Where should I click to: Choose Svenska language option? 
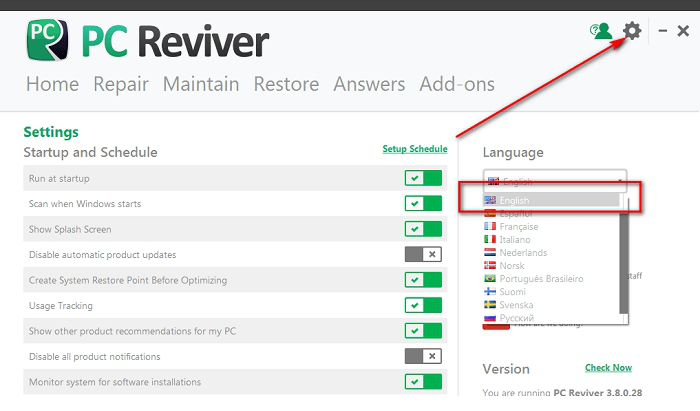point(516,304)
